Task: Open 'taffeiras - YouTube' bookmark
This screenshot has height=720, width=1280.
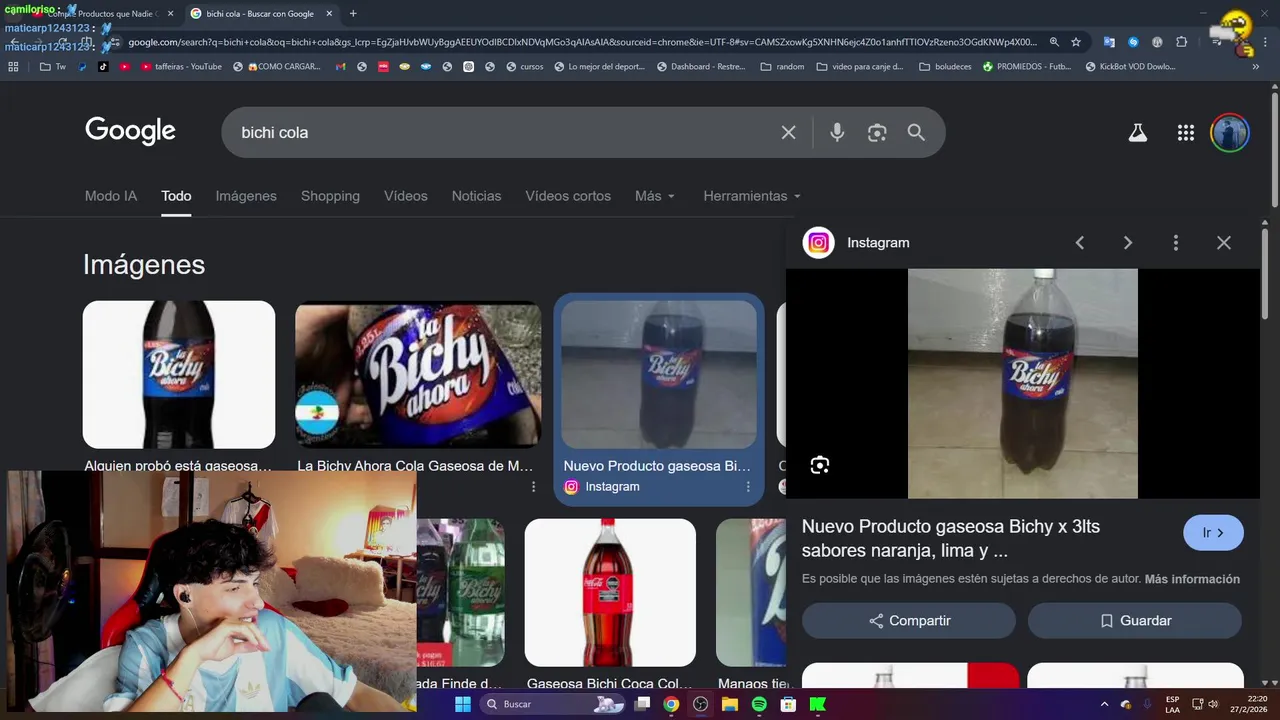Action: [181, 67]
